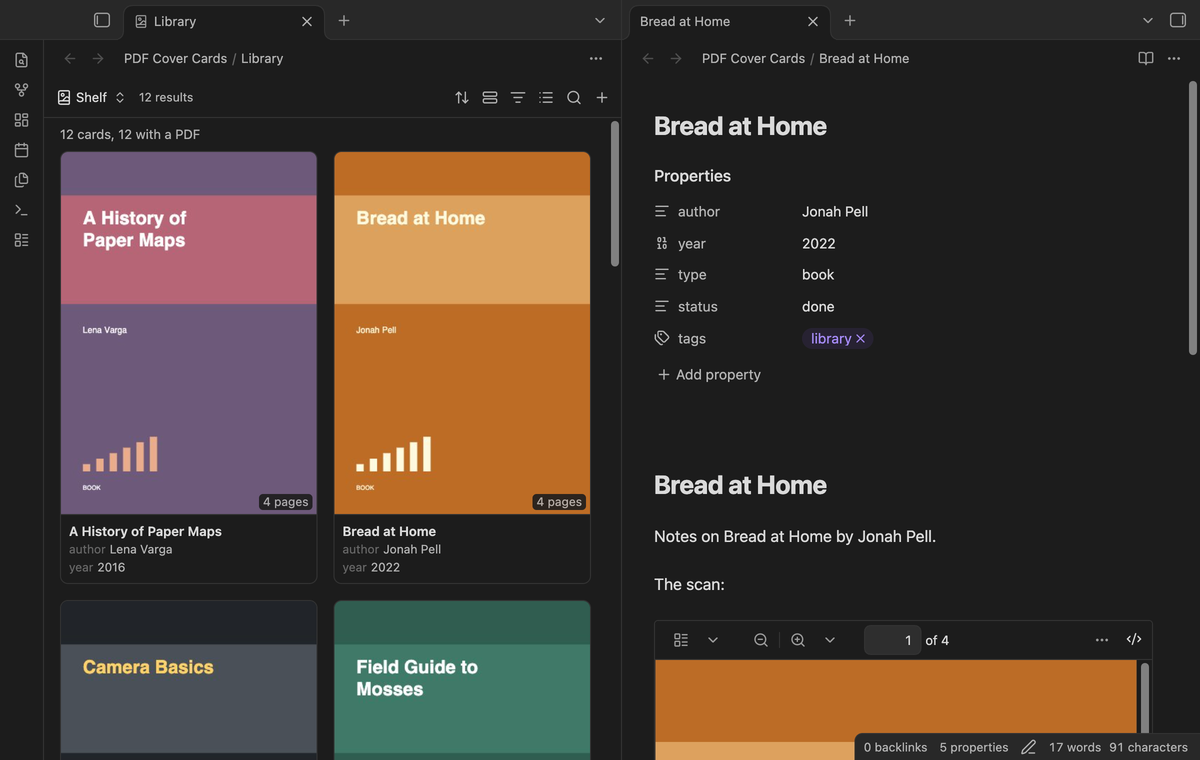Open the properties list icon
This screenshot has height=760, width=1200.
point(546,97)
